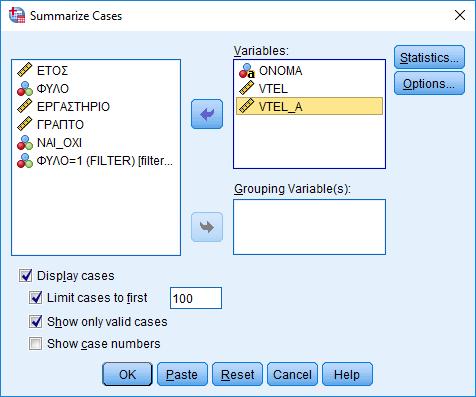
Task: Uncheck the Display cases checkbox
Action: tap(26, 276)
